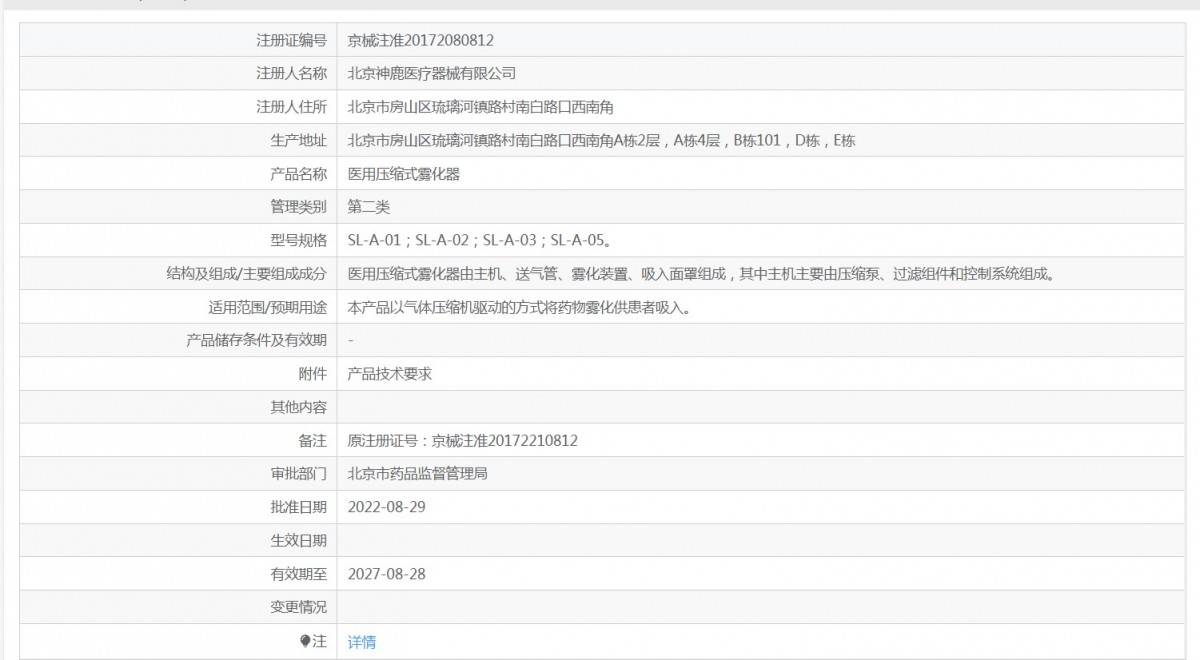Open the 详情 link in the 注 row
This screenshot has width=1200, height=660.
362,642
